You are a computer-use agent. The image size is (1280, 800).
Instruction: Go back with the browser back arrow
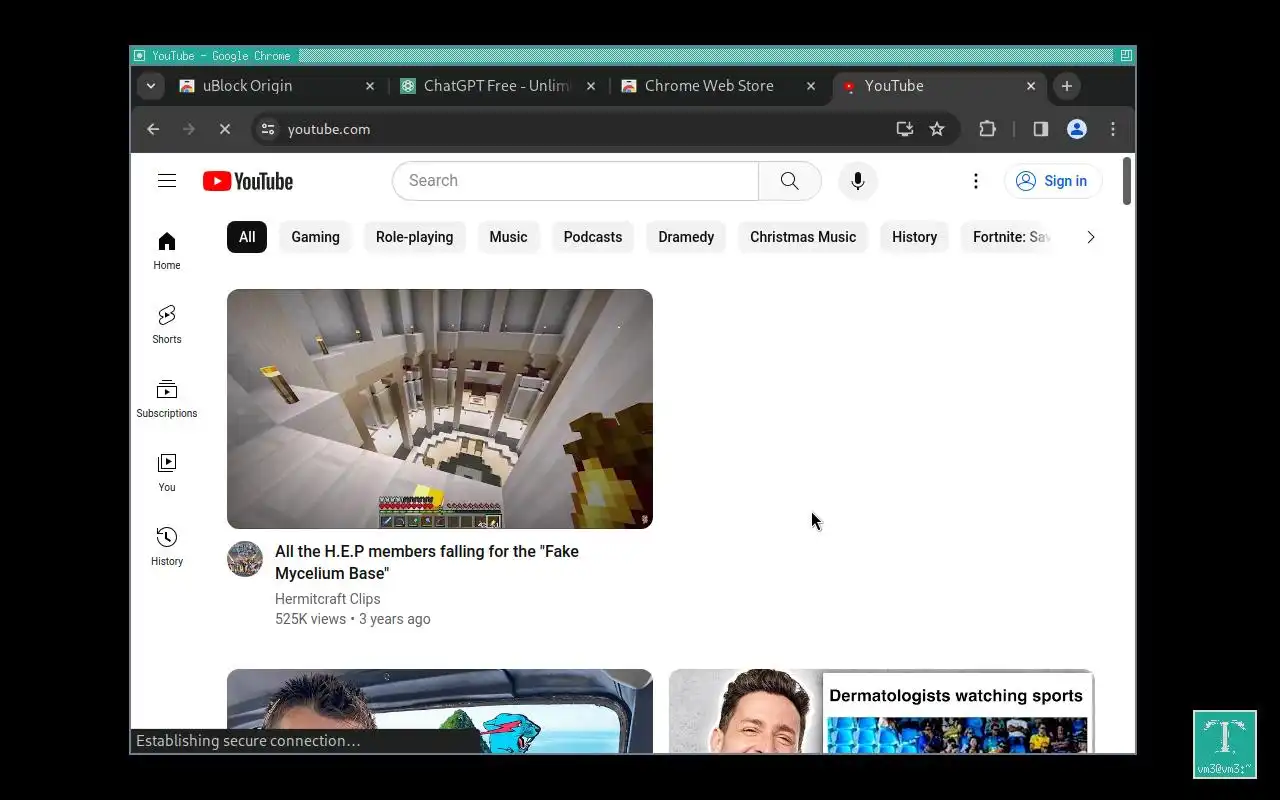pyautogui.click(x=153, y=129)
